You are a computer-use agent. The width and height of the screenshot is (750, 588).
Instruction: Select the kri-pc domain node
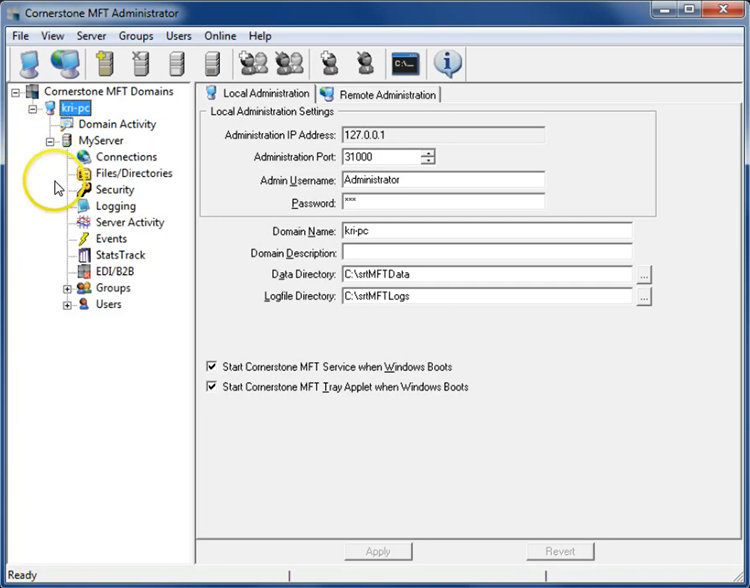pyautogui.click(x=75, y=108)
